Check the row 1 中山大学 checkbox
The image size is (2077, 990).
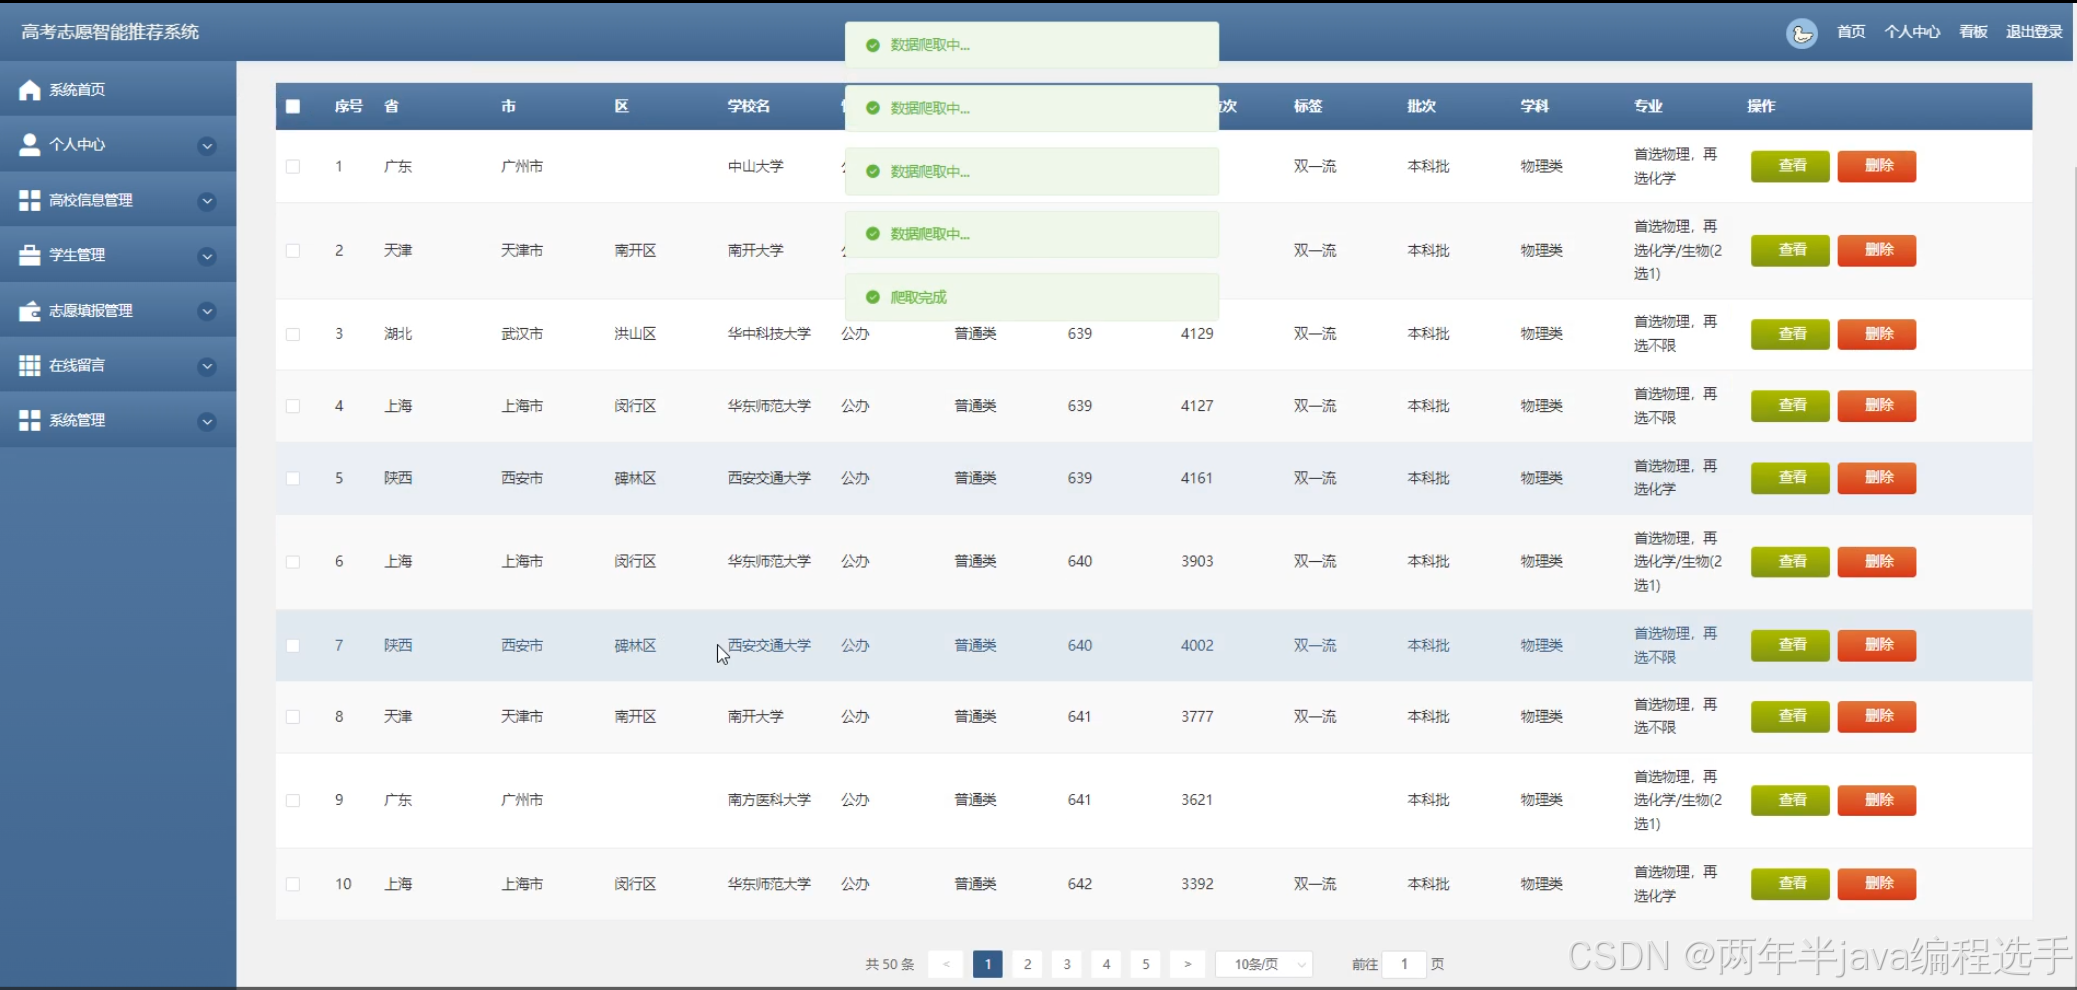(293, 167)
